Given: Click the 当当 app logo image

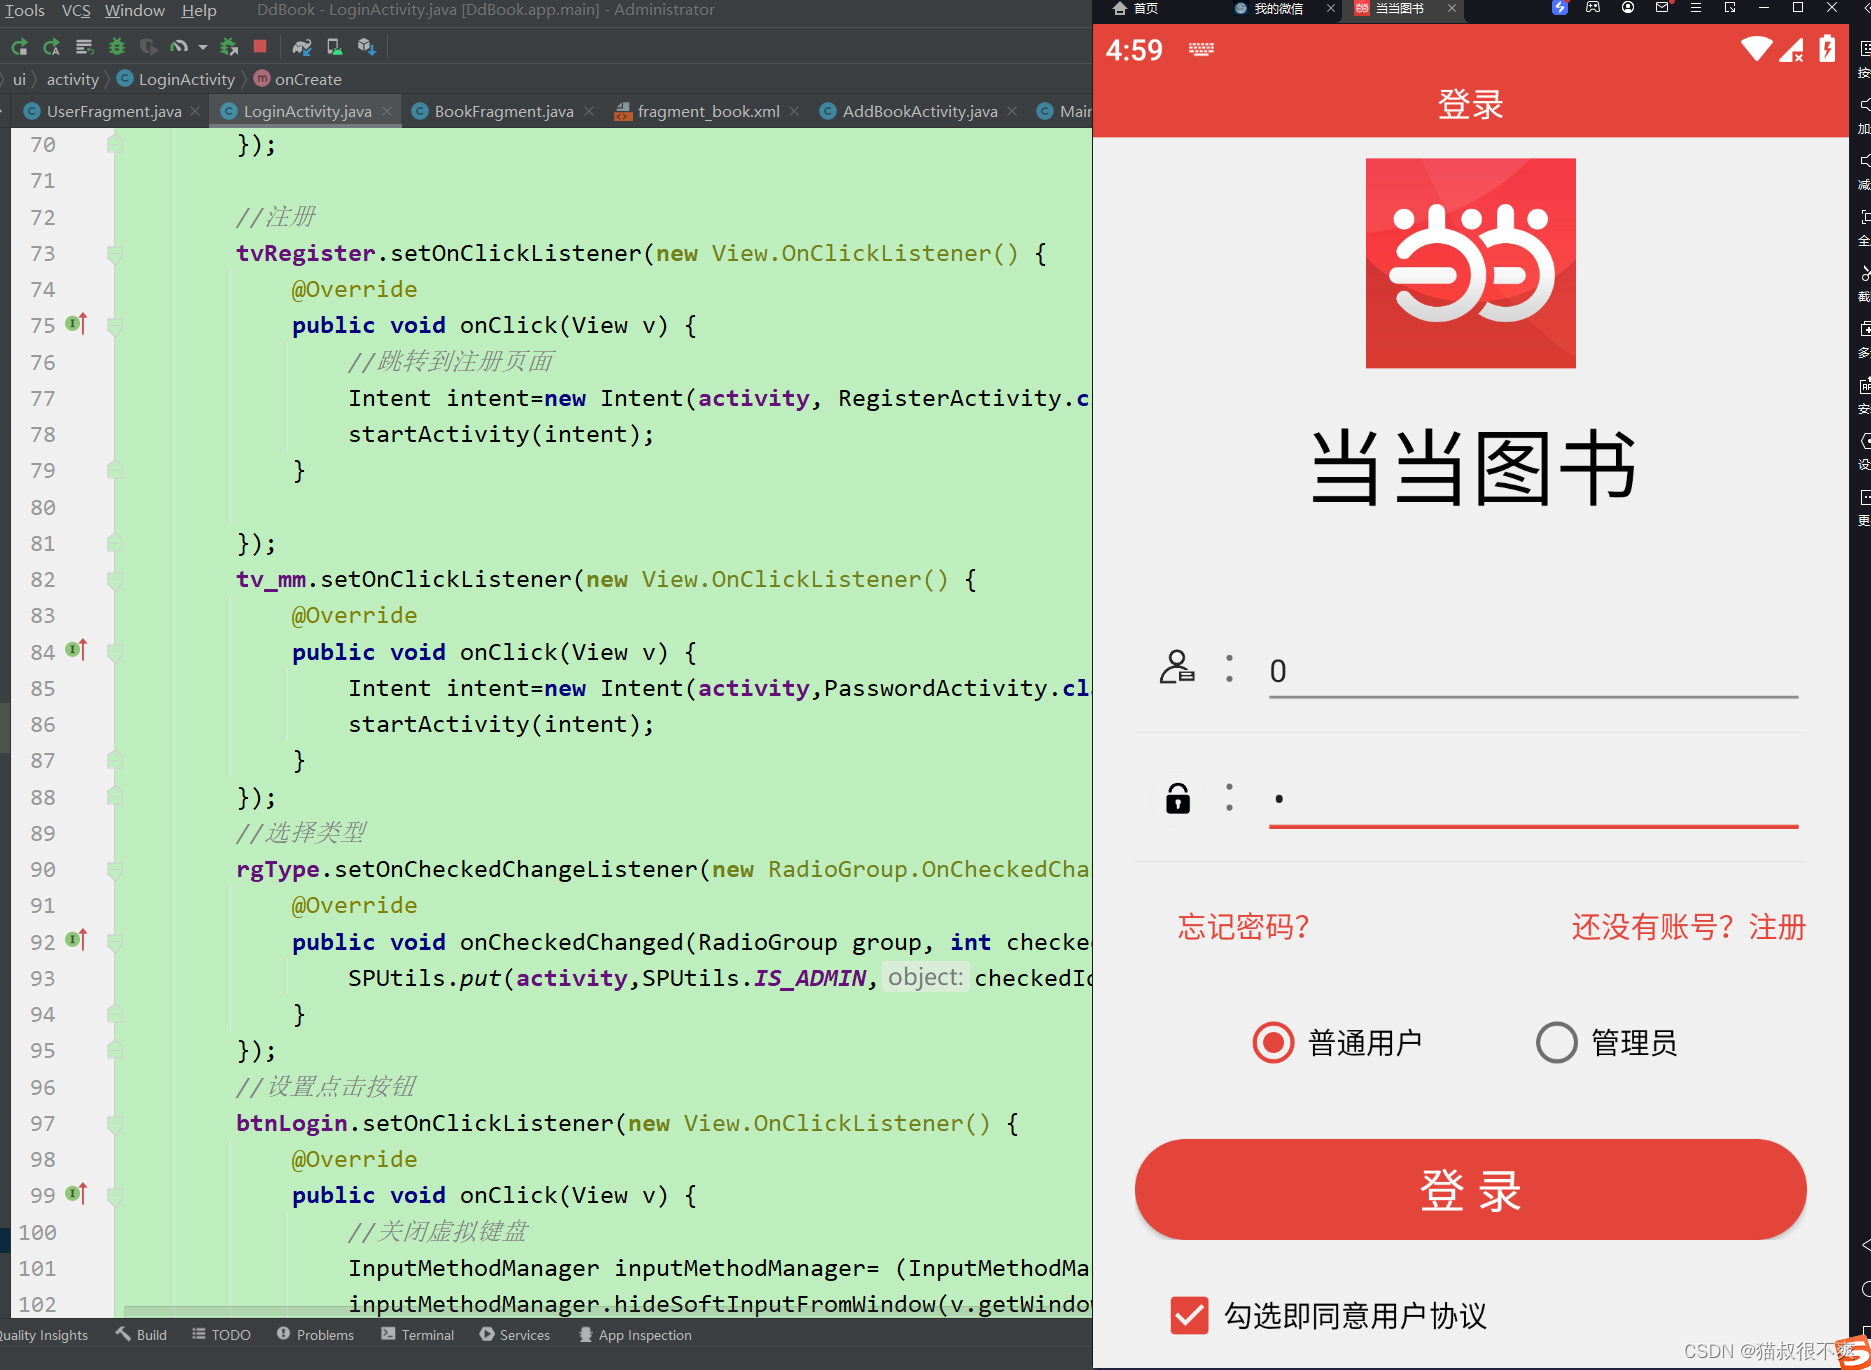Looking at the screenshot, I should point(1470,263).
